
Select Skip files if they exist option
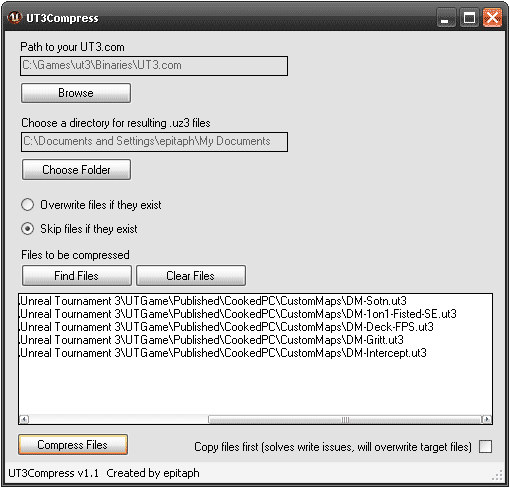point(27,229)
